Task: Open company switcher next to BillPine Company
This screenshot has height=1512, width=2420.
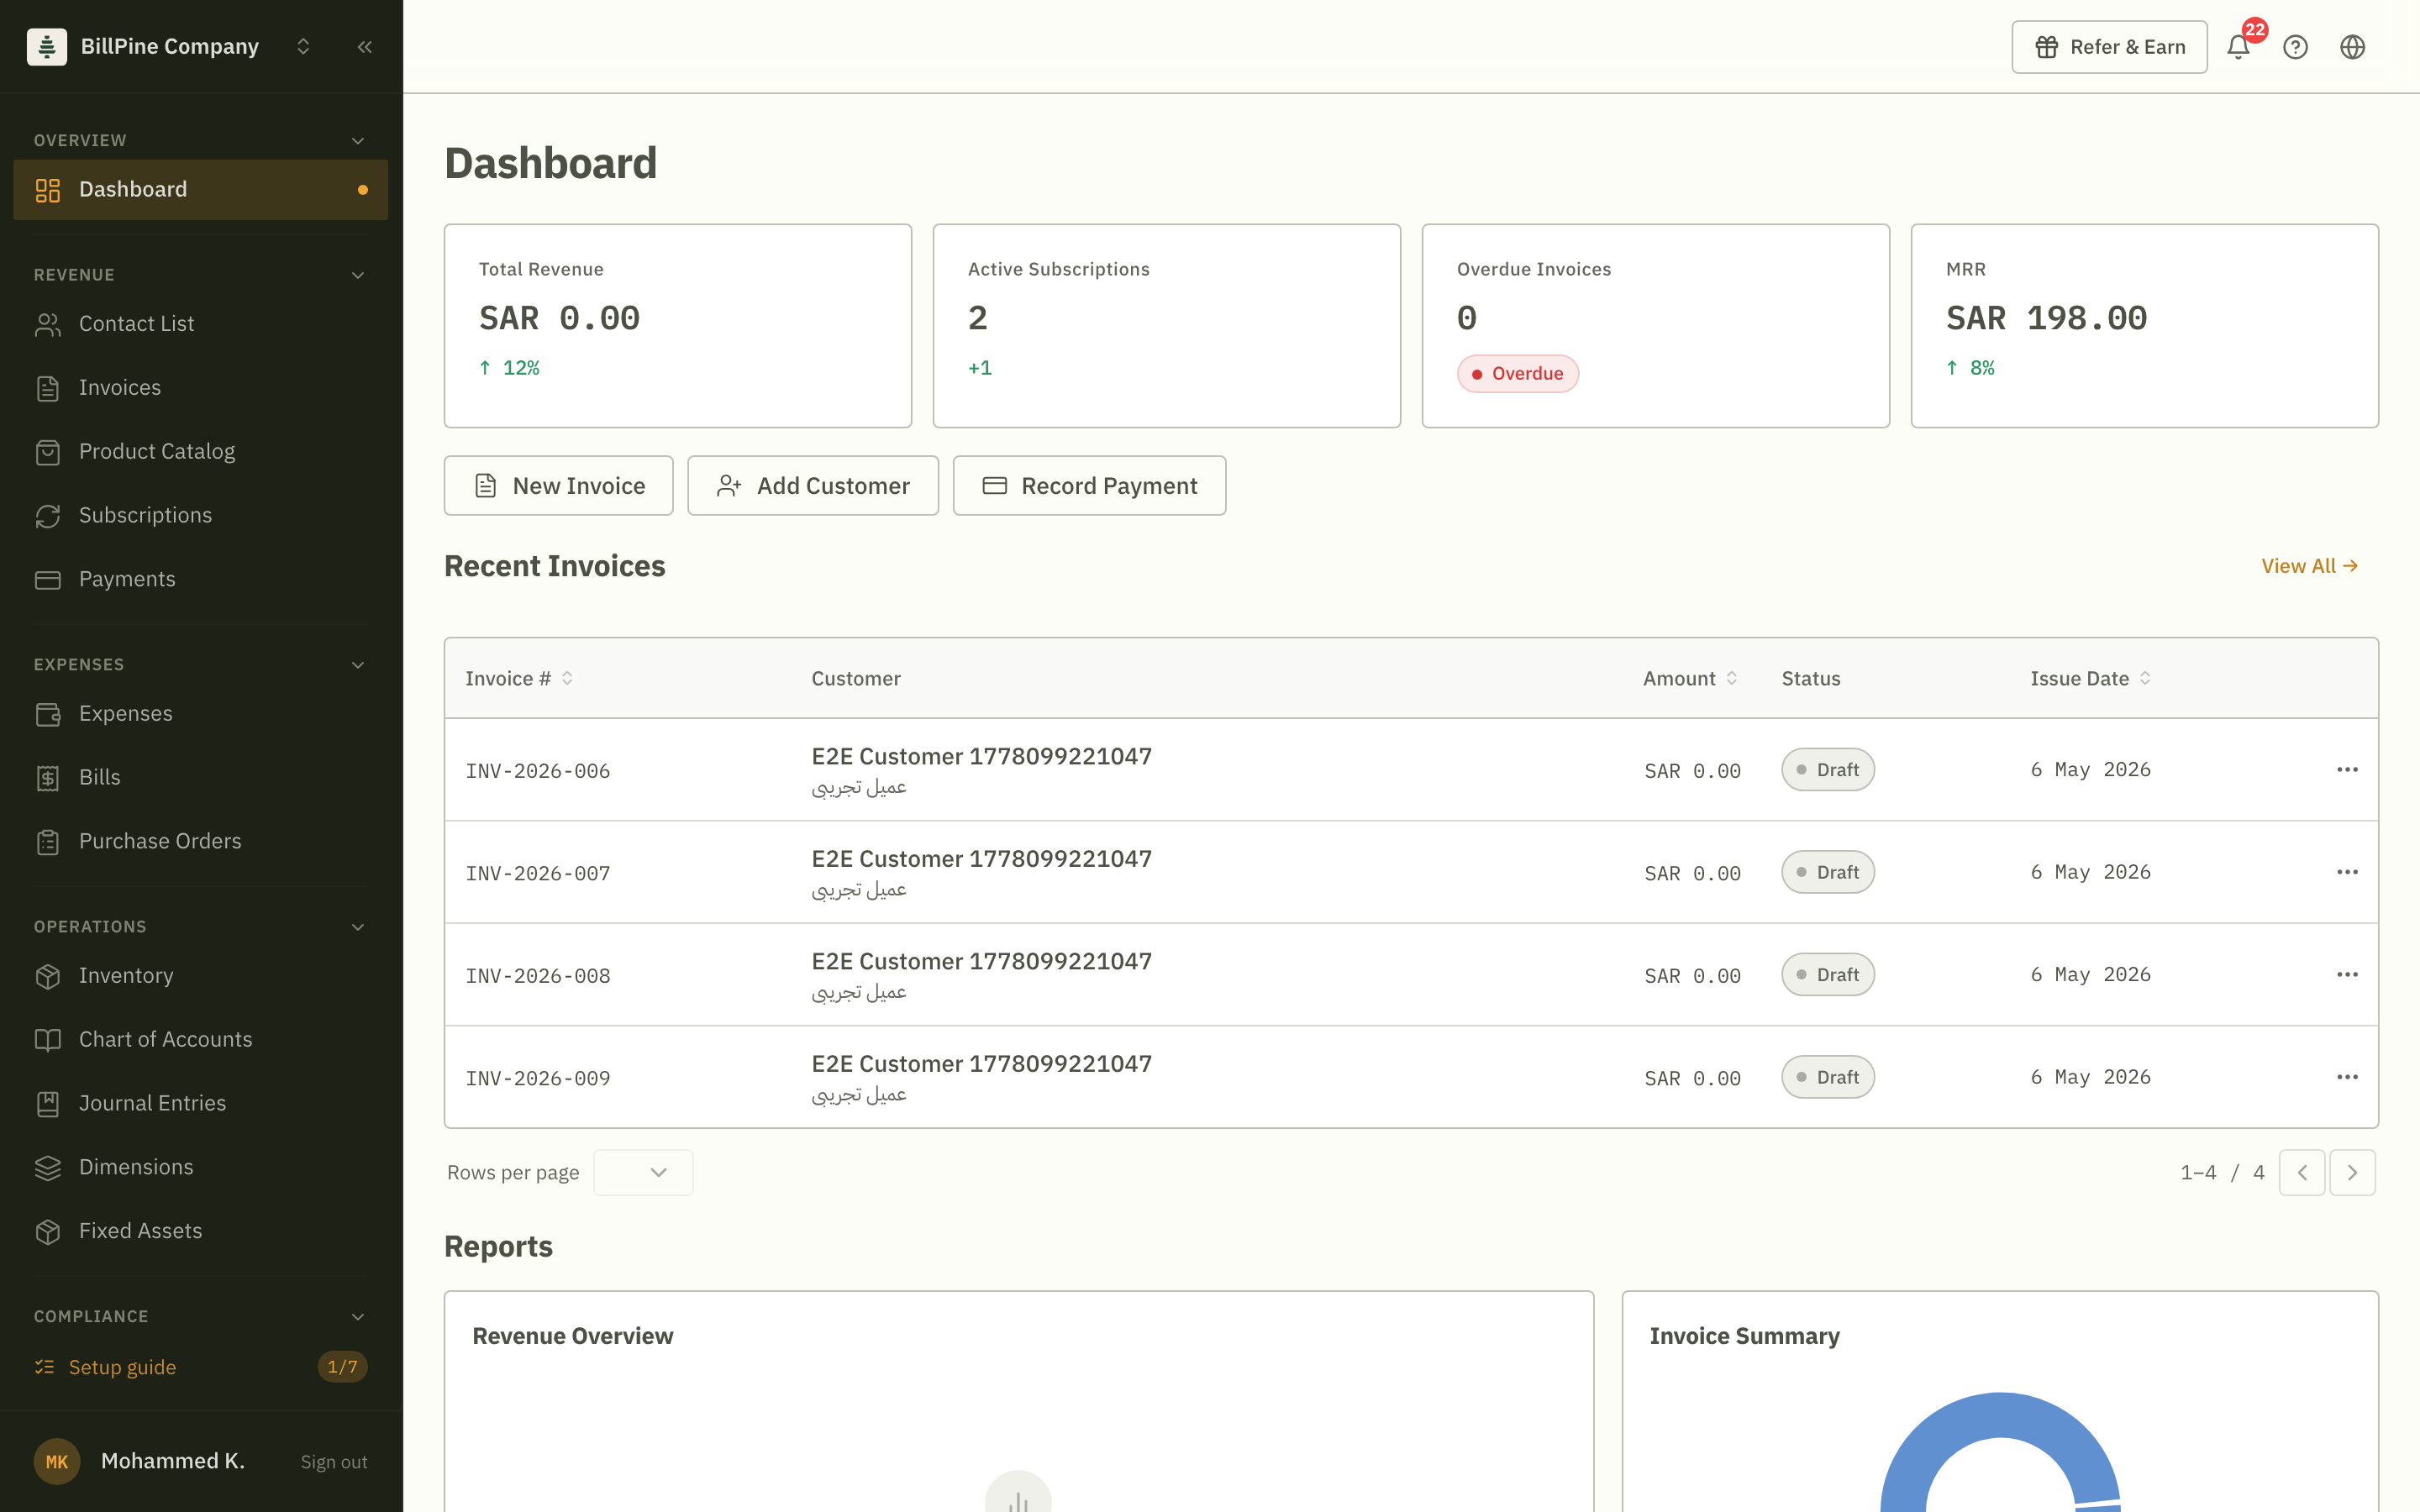Action: point(303,47)
